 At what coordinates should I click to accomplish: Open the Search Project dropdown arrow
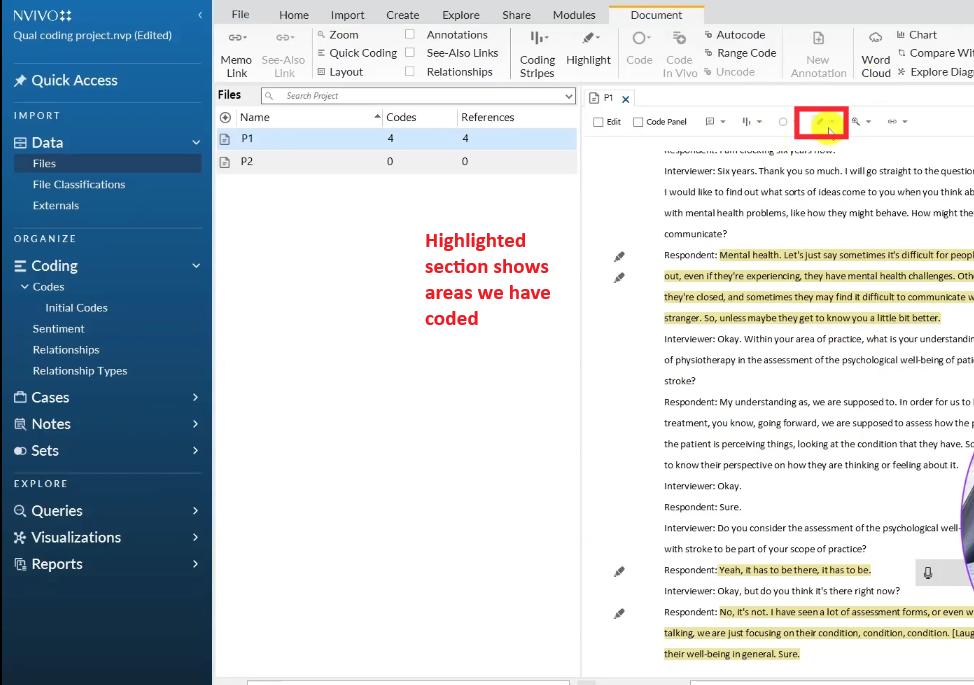tap(568, 96)
